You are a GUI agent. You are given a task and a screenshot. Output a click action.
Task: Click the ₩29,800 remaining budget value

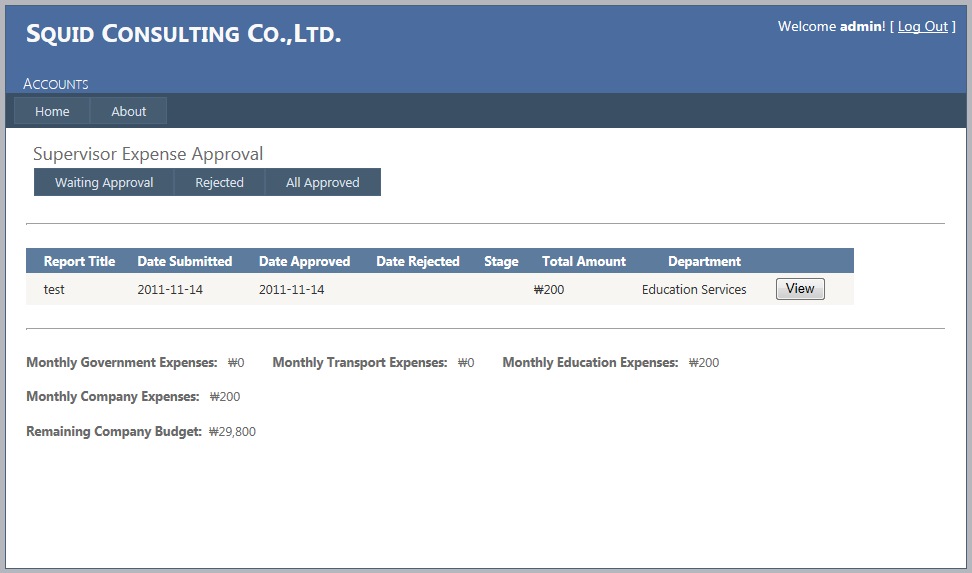232,432
